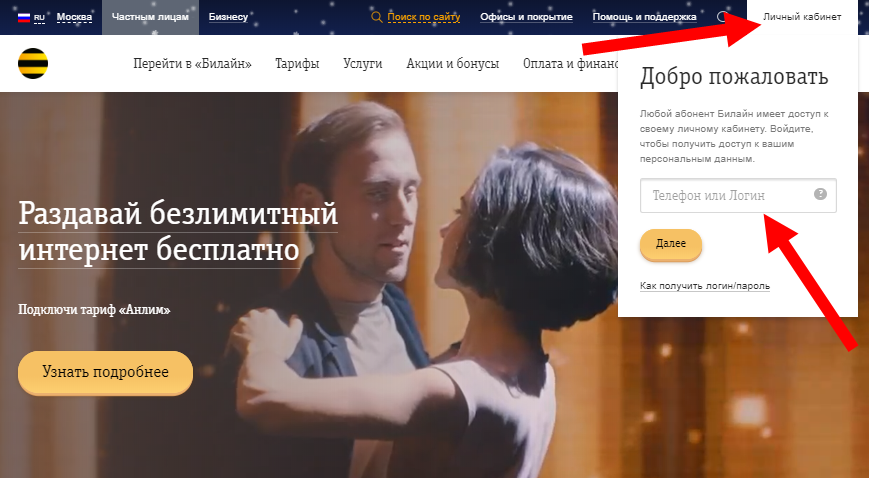Switch to the Бизнесу tab

pos(228,17)
